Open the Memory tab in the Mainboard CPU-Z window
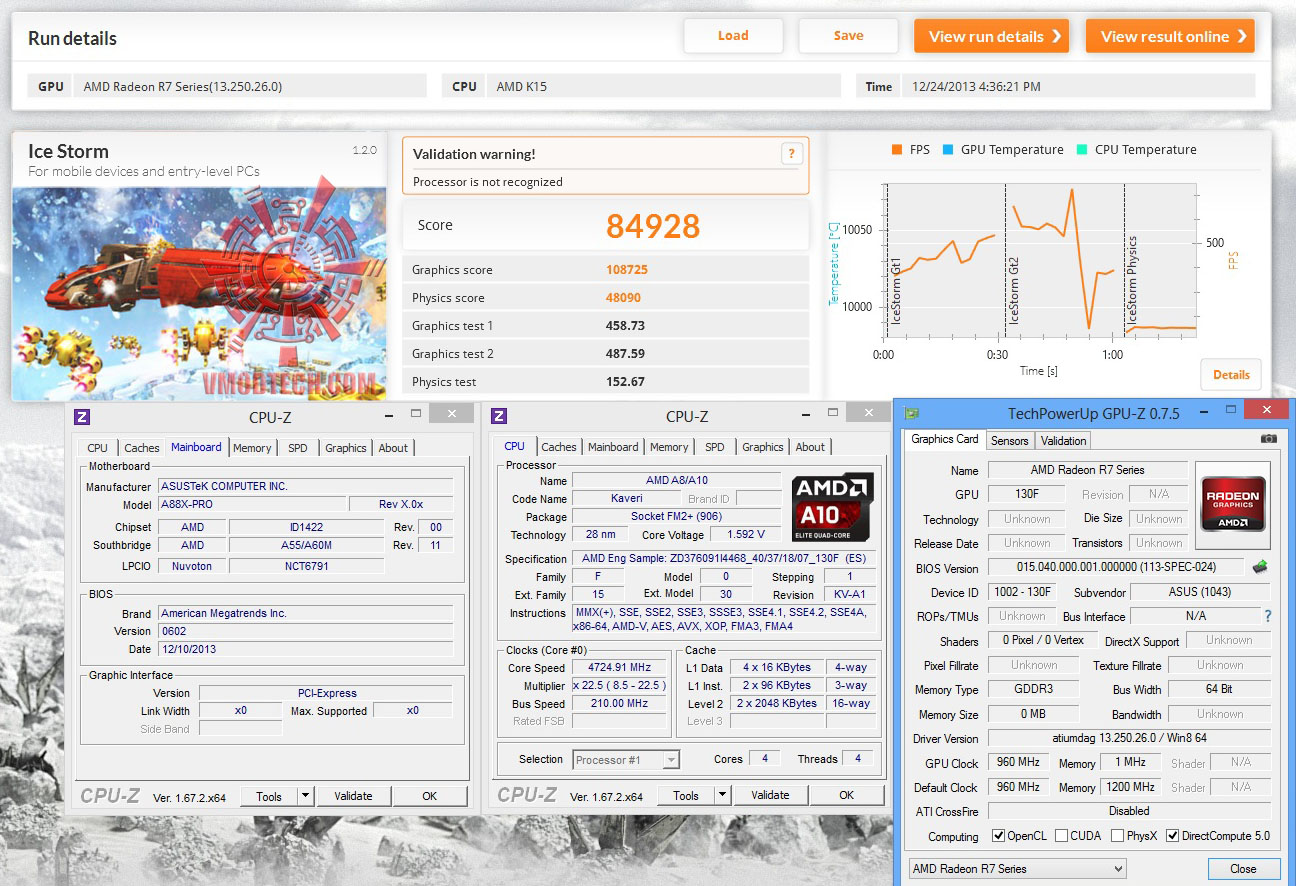 tap(252, 448)
